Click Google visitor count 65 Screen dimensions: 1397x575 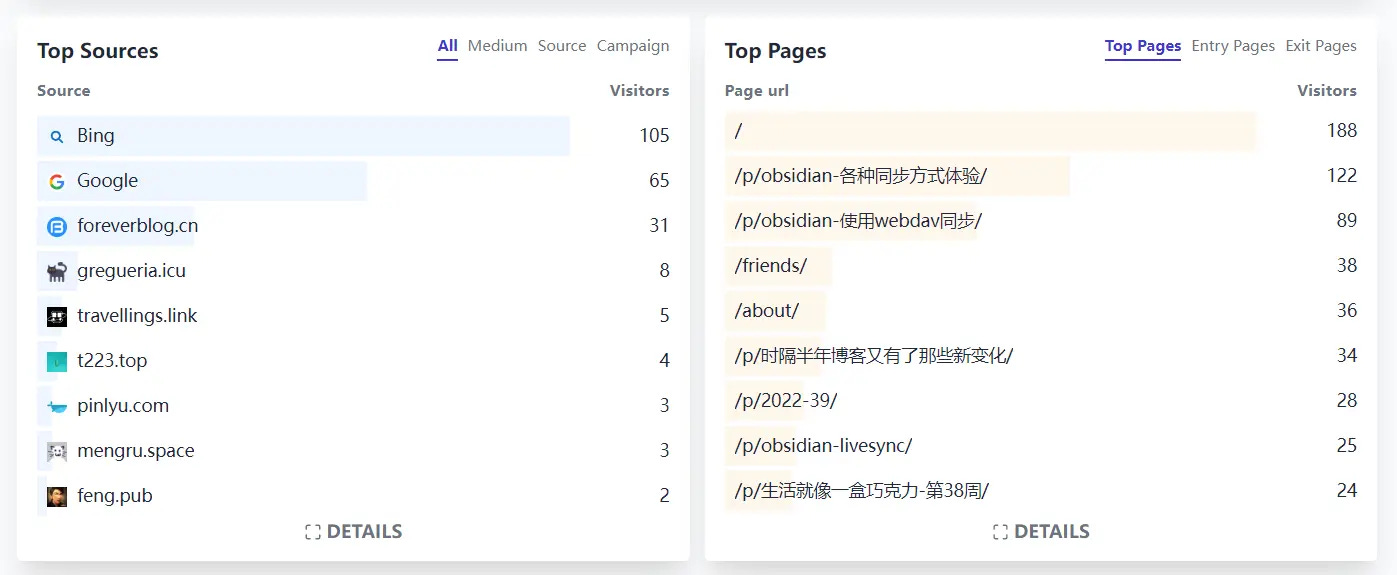659,181
